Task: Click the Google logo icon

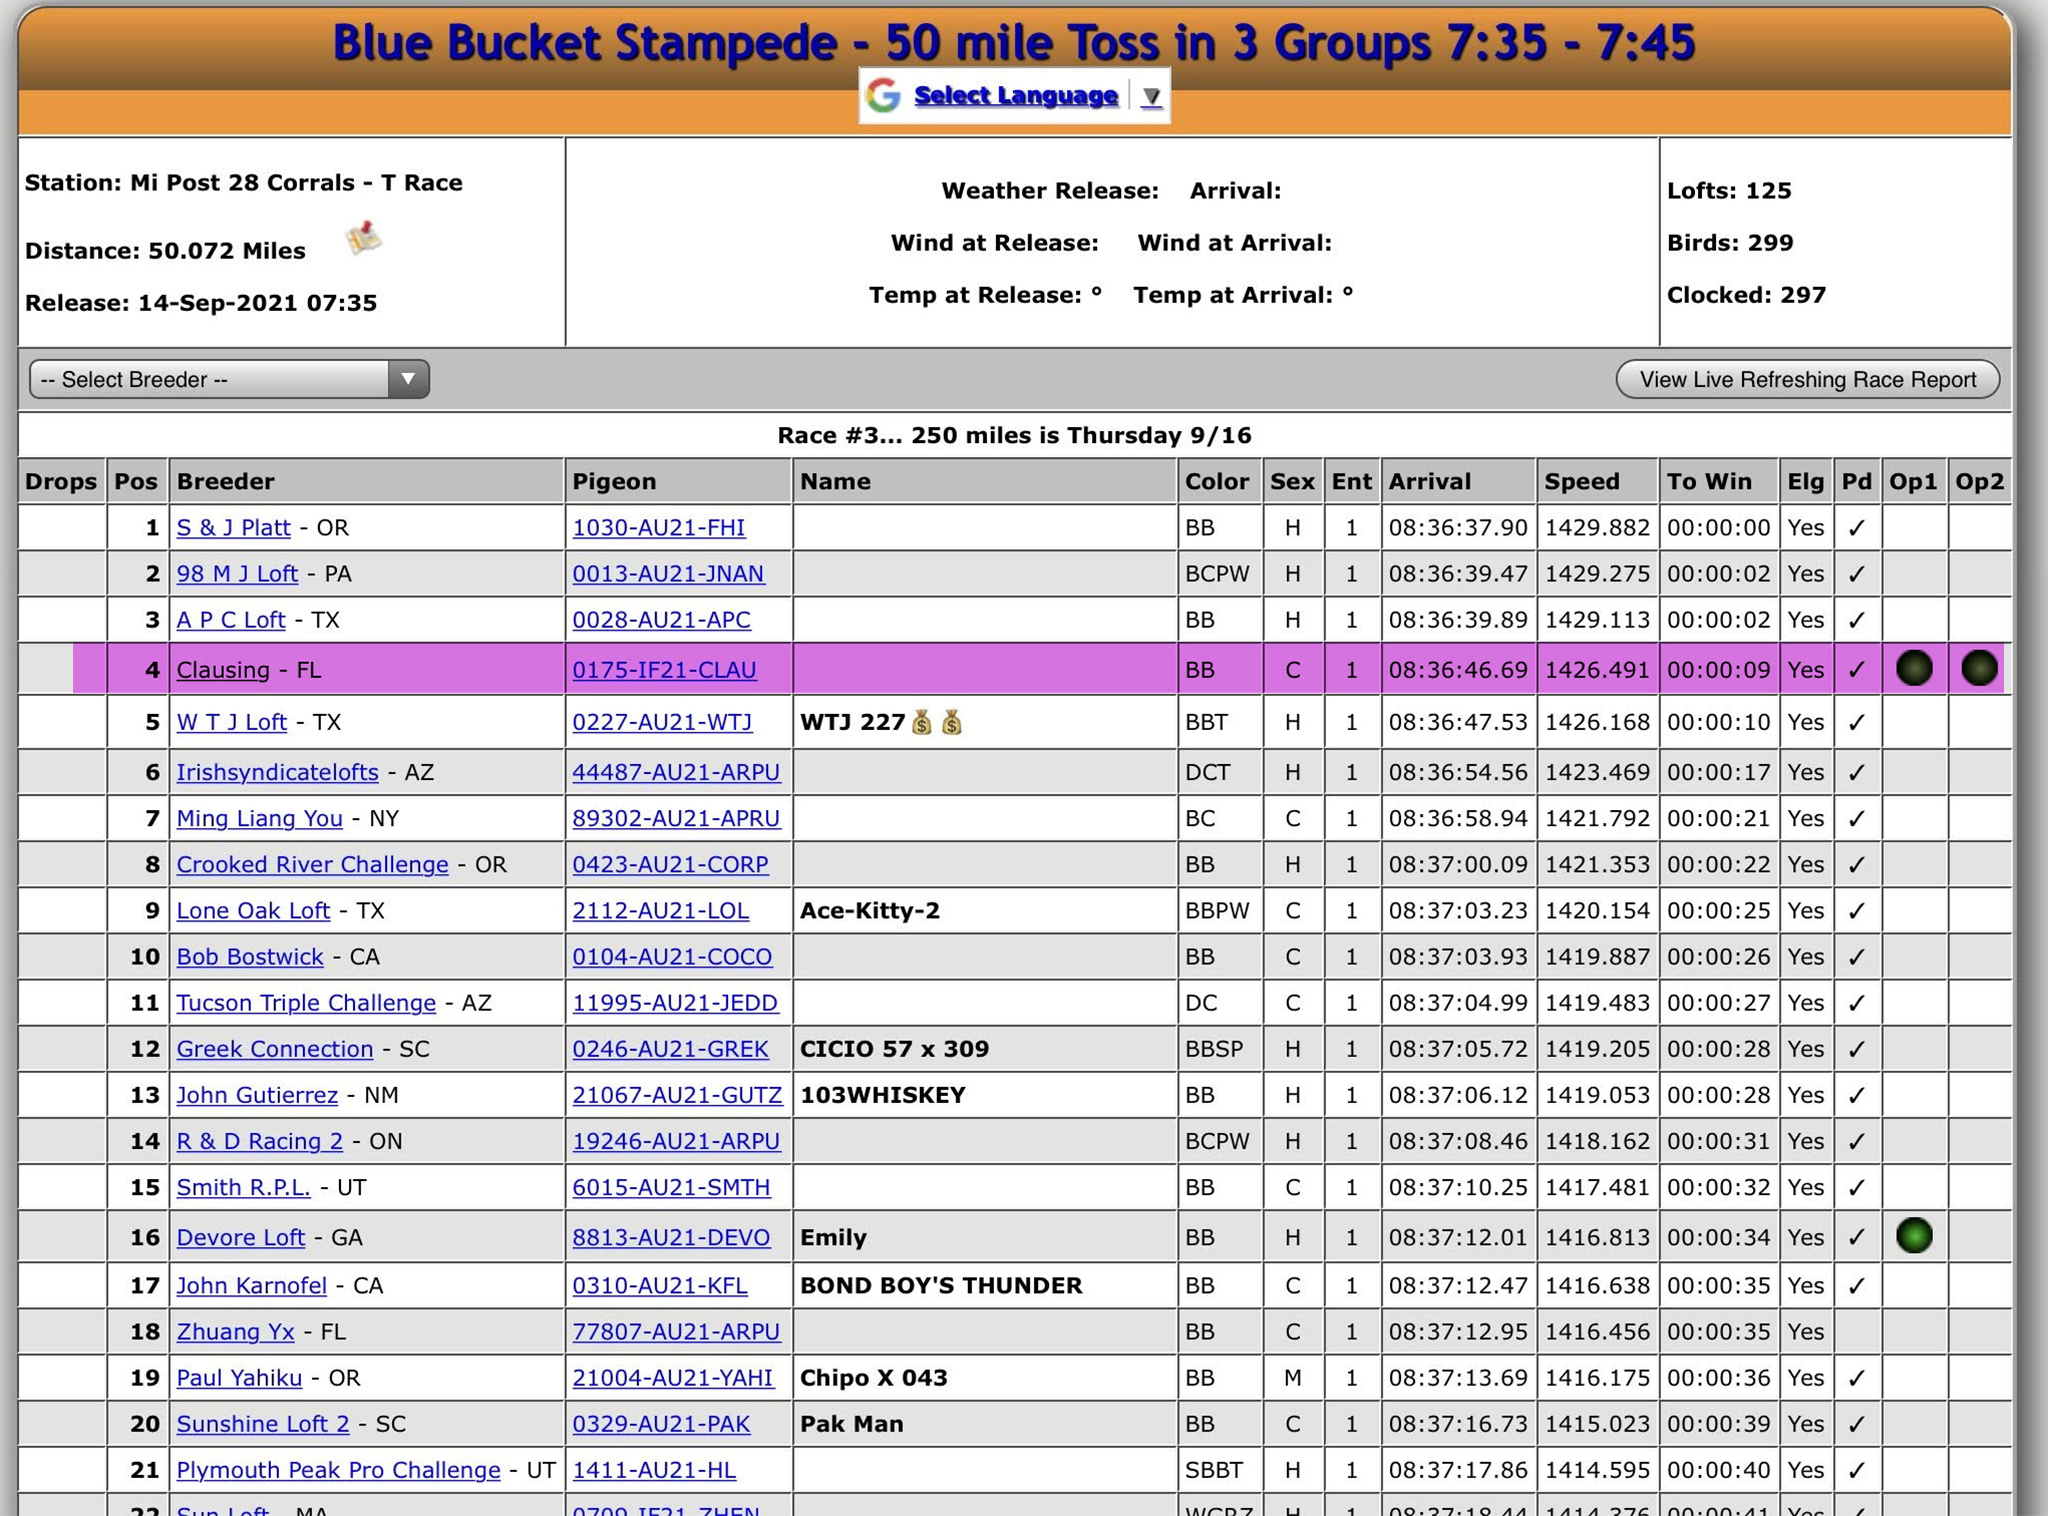Action: point(883,96)
